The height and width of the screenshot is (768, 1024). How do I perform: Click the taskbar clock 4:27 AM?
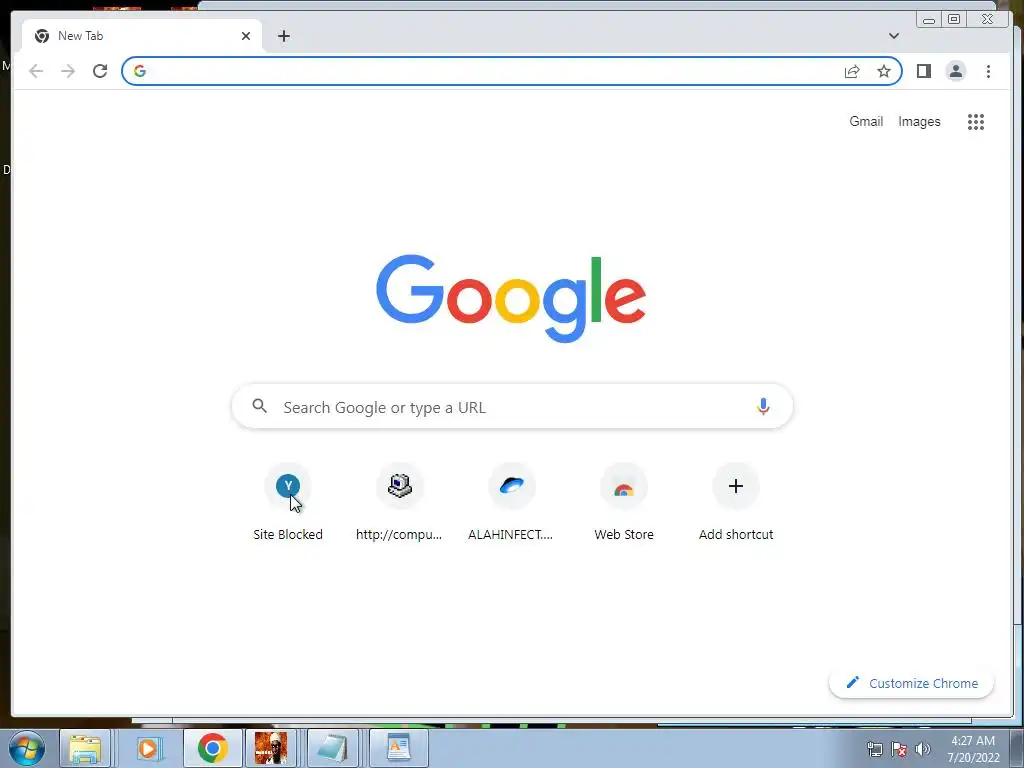973,749
